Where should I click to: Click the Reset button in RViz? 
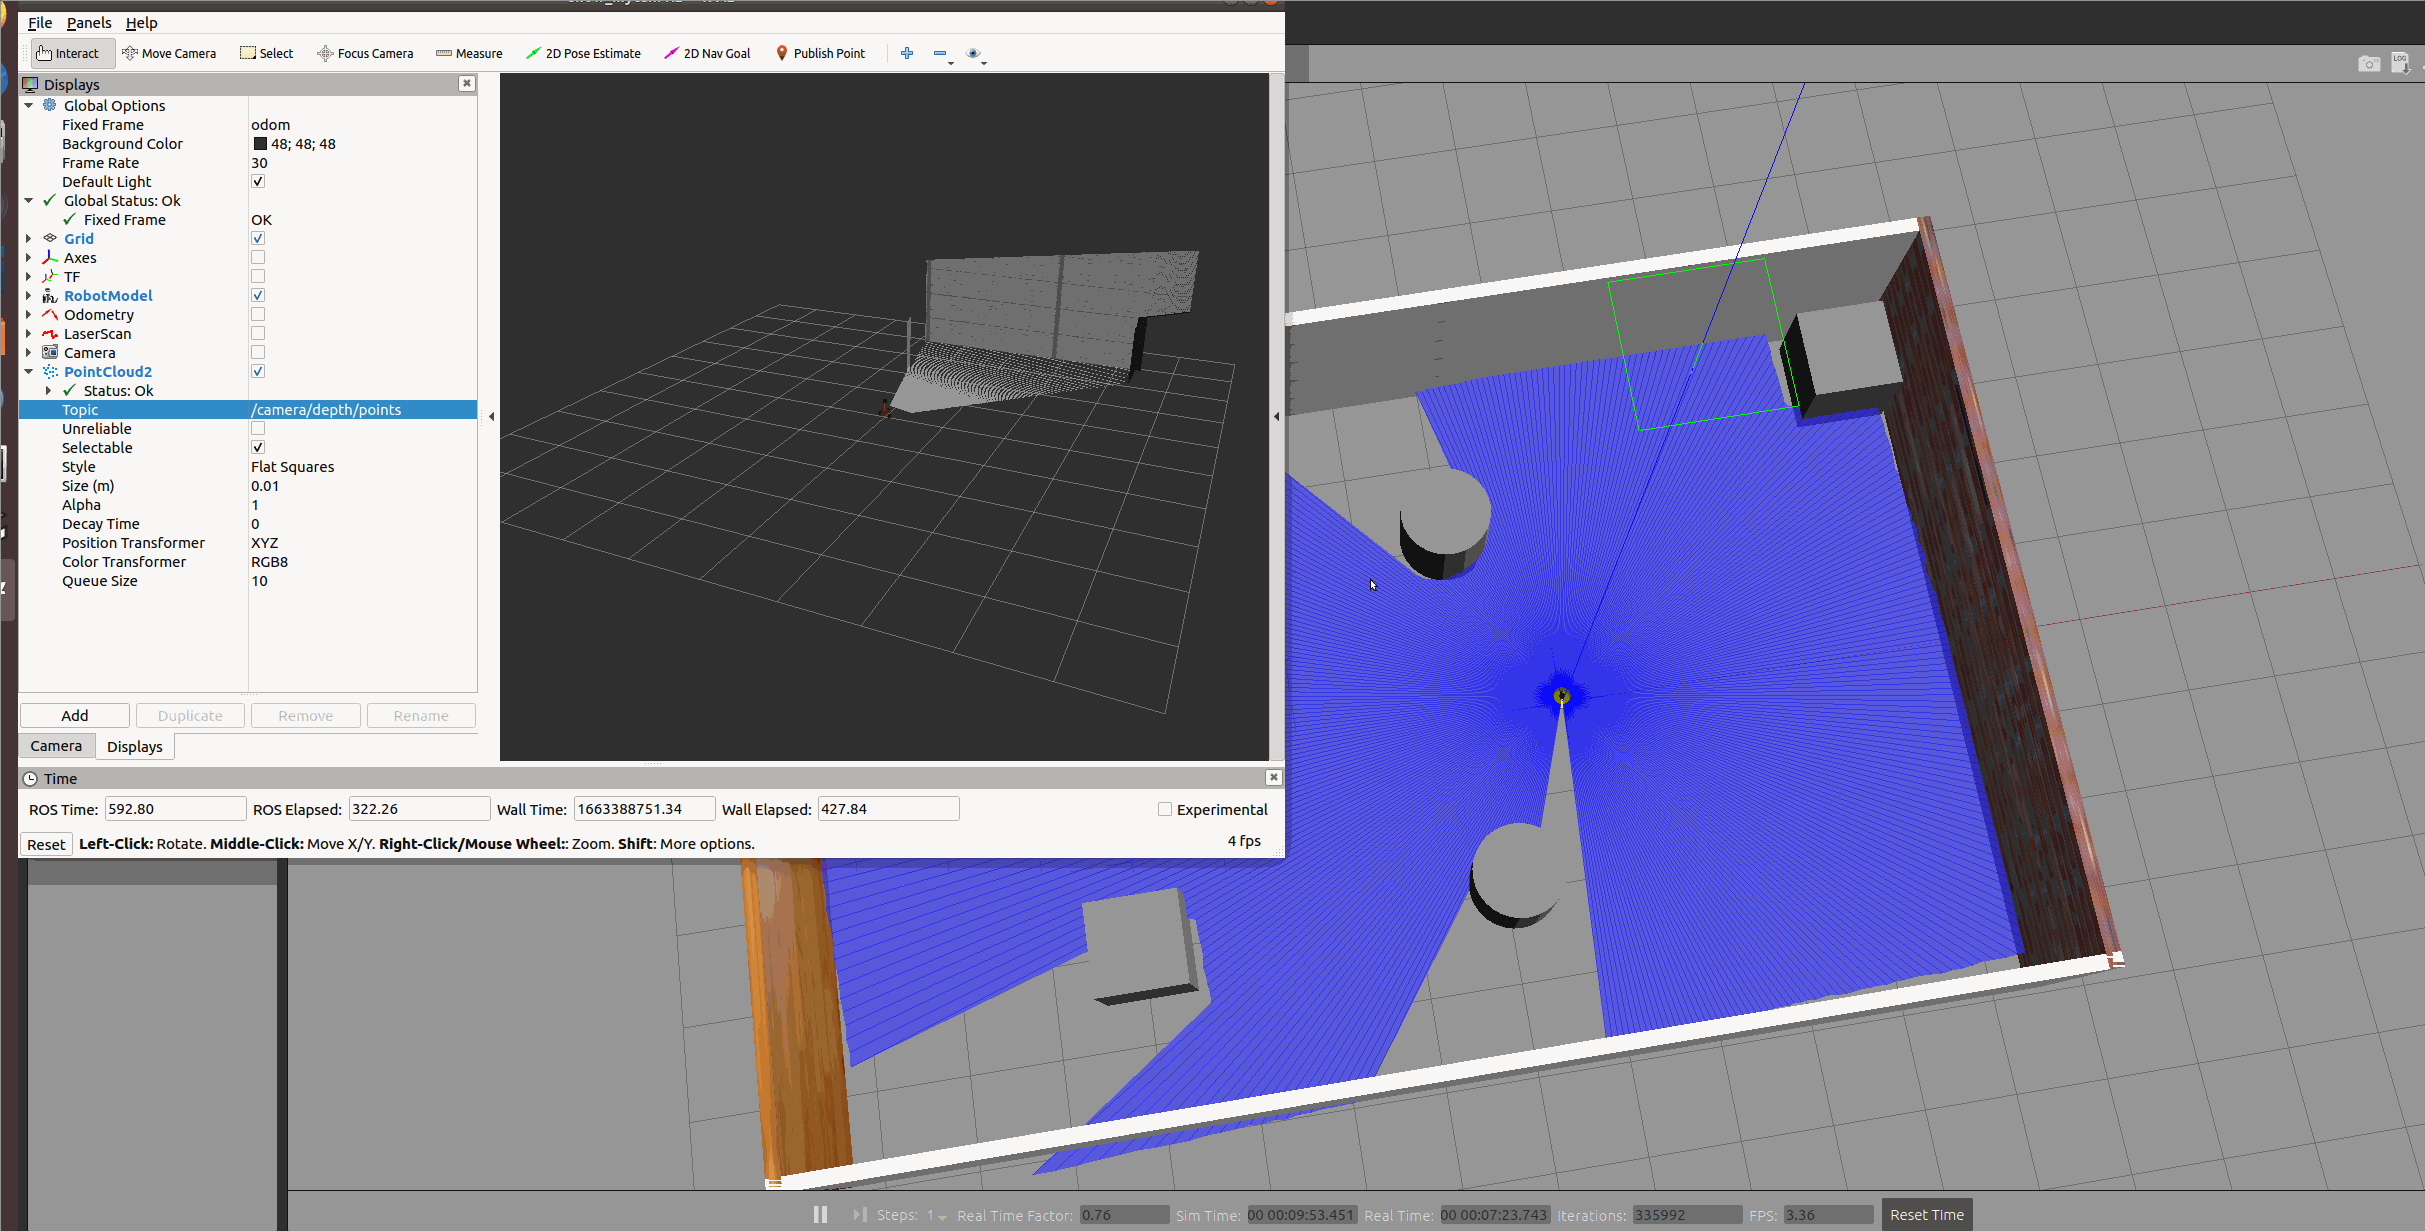pos(46,844)
